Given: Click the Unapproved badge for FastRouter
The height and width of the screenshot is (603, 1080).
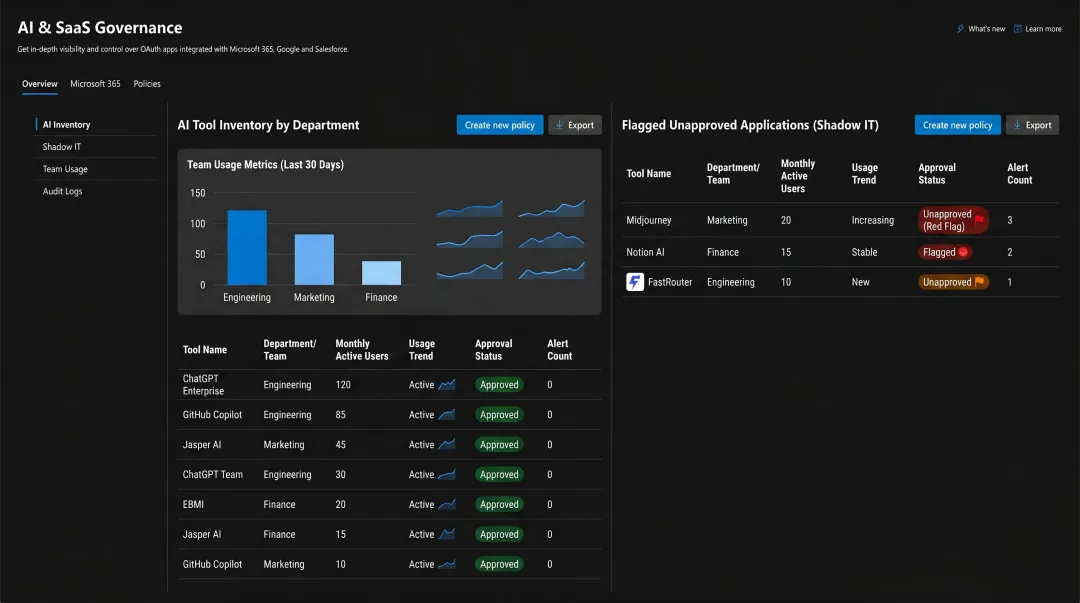Looking at the screenshot, I should coord(953,282).
